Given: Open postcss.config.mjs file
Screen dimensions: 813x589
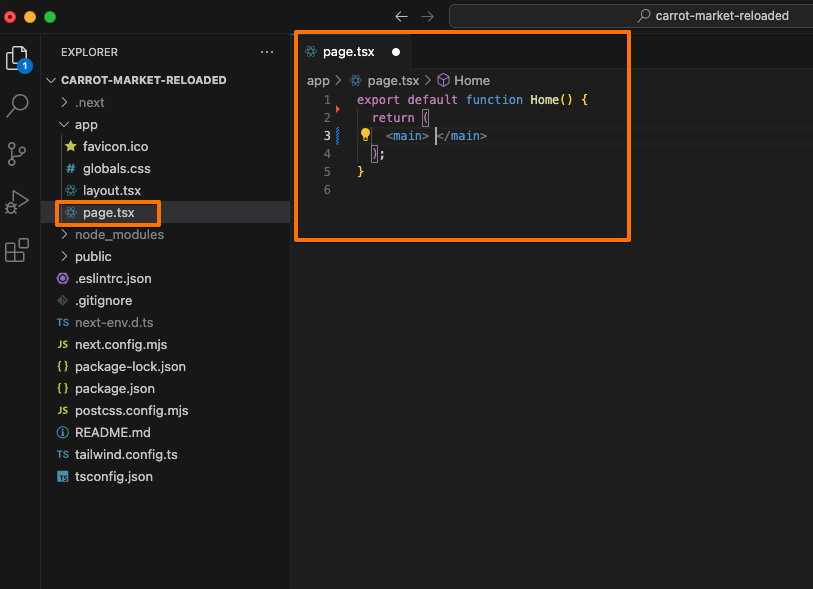Looking at the screenshot, I should (x=132, y=411).
